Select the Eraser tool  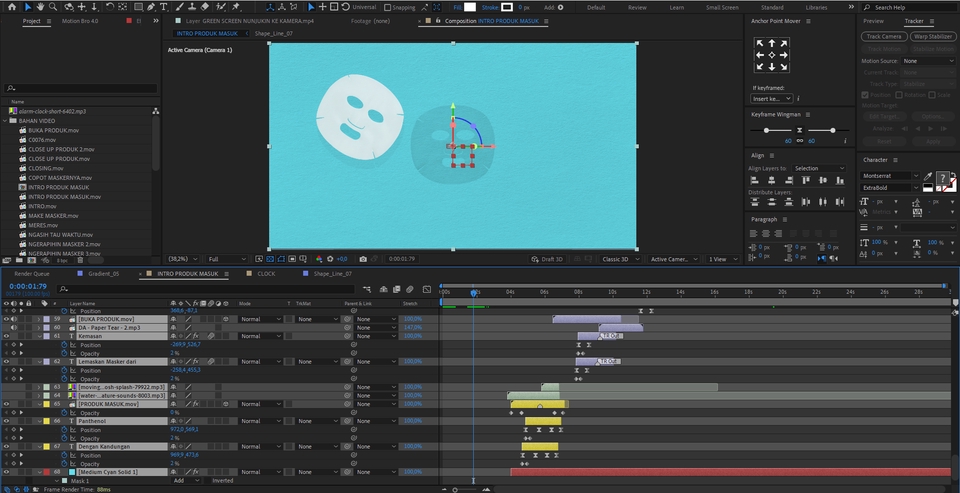pos(205,7)
